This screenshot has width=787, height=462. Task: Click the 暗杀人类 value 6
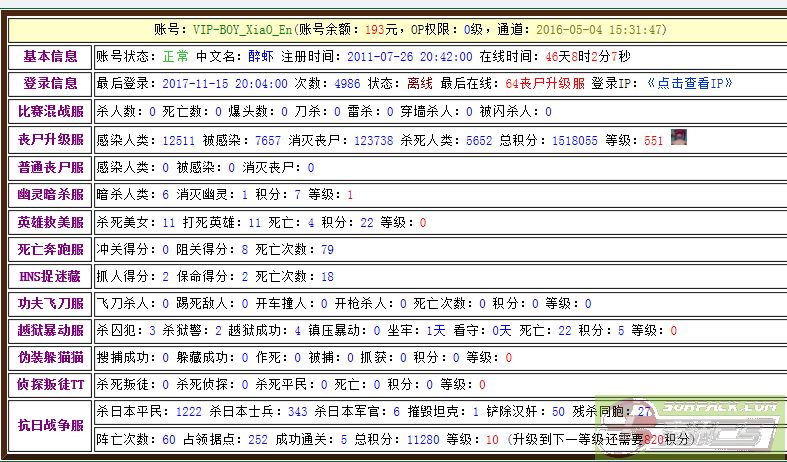(x=166, y=195)
